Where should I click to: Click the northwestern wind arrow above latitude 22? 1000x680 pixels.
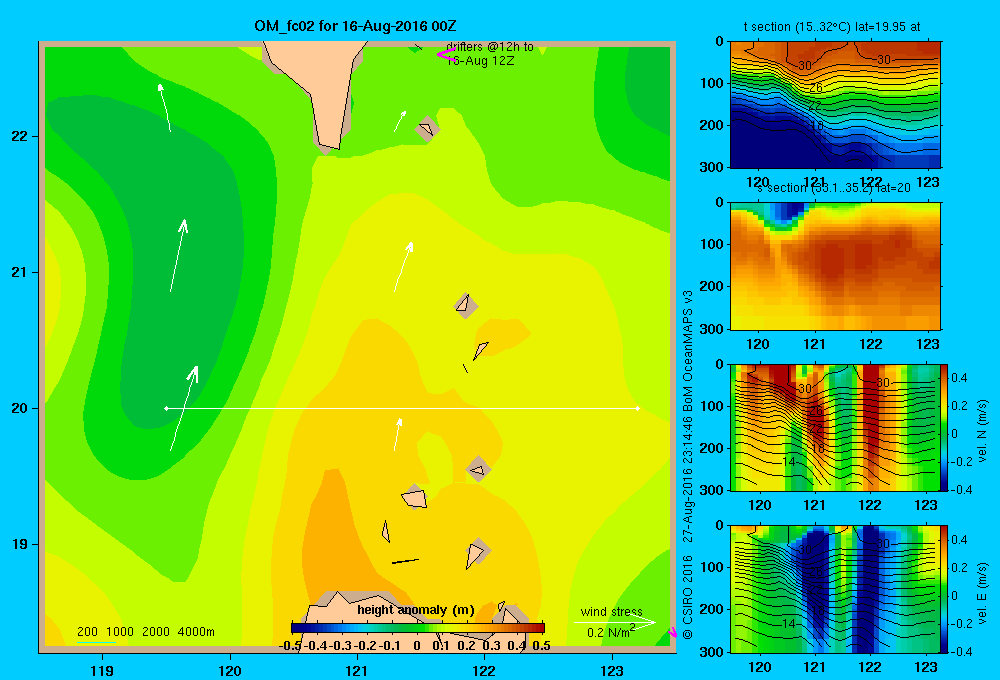tap(165, 107)
